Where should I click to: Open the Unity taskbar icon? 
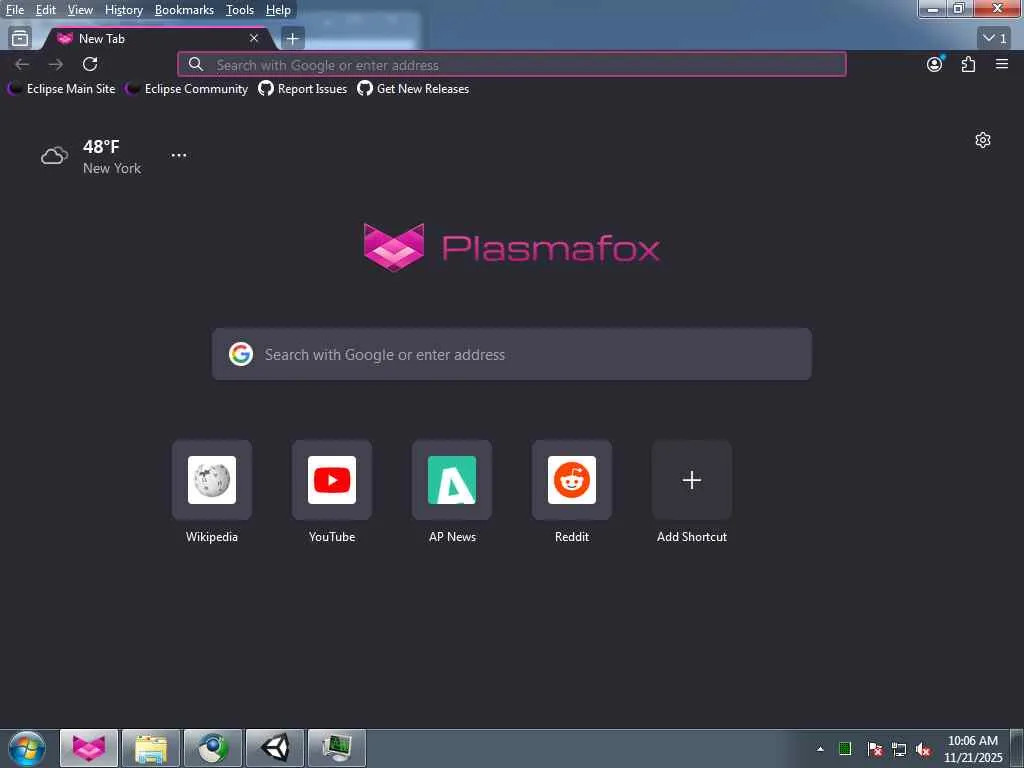pos(275,748)
